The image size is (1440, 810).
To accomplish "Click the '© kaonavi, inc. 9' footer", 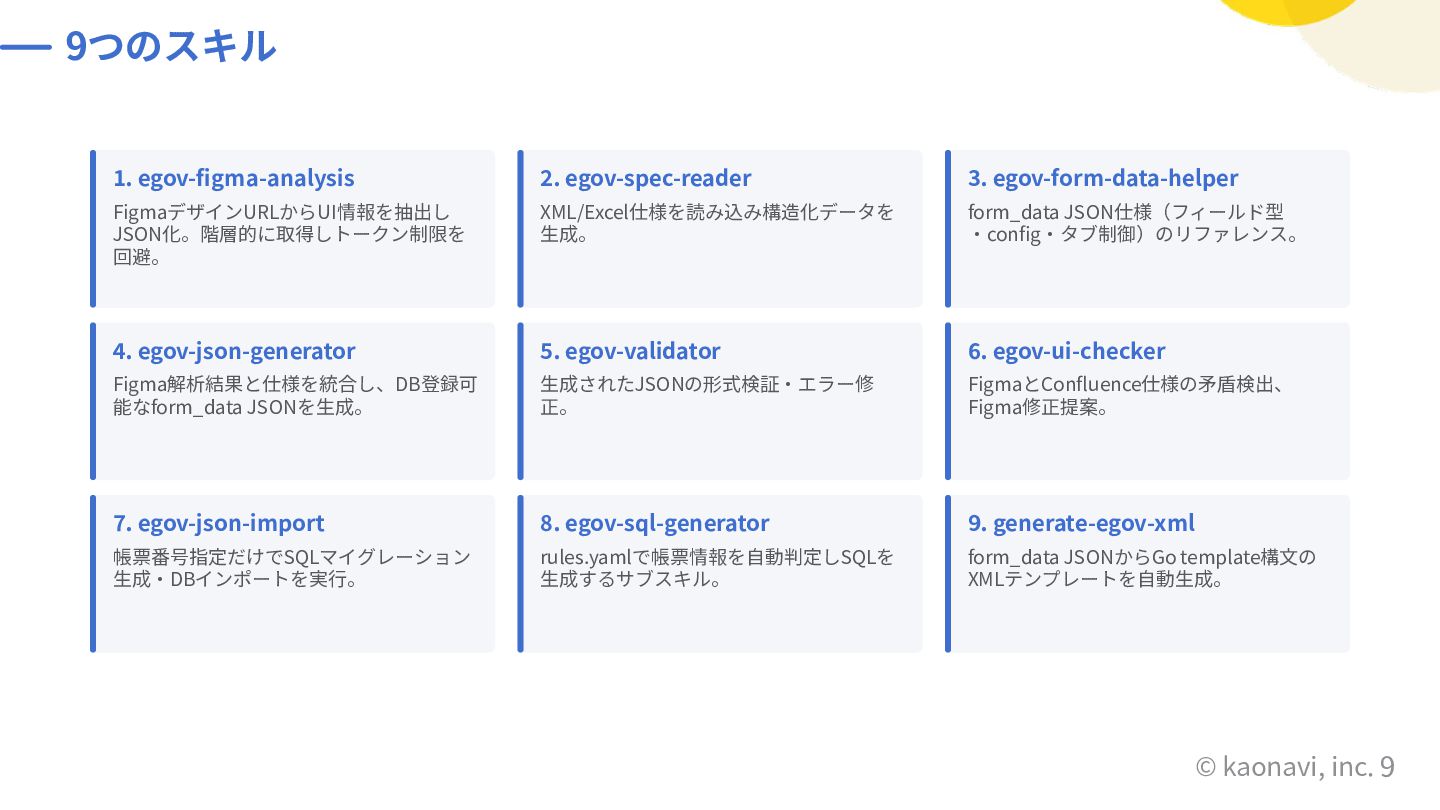I will (x=1295, y=767).
